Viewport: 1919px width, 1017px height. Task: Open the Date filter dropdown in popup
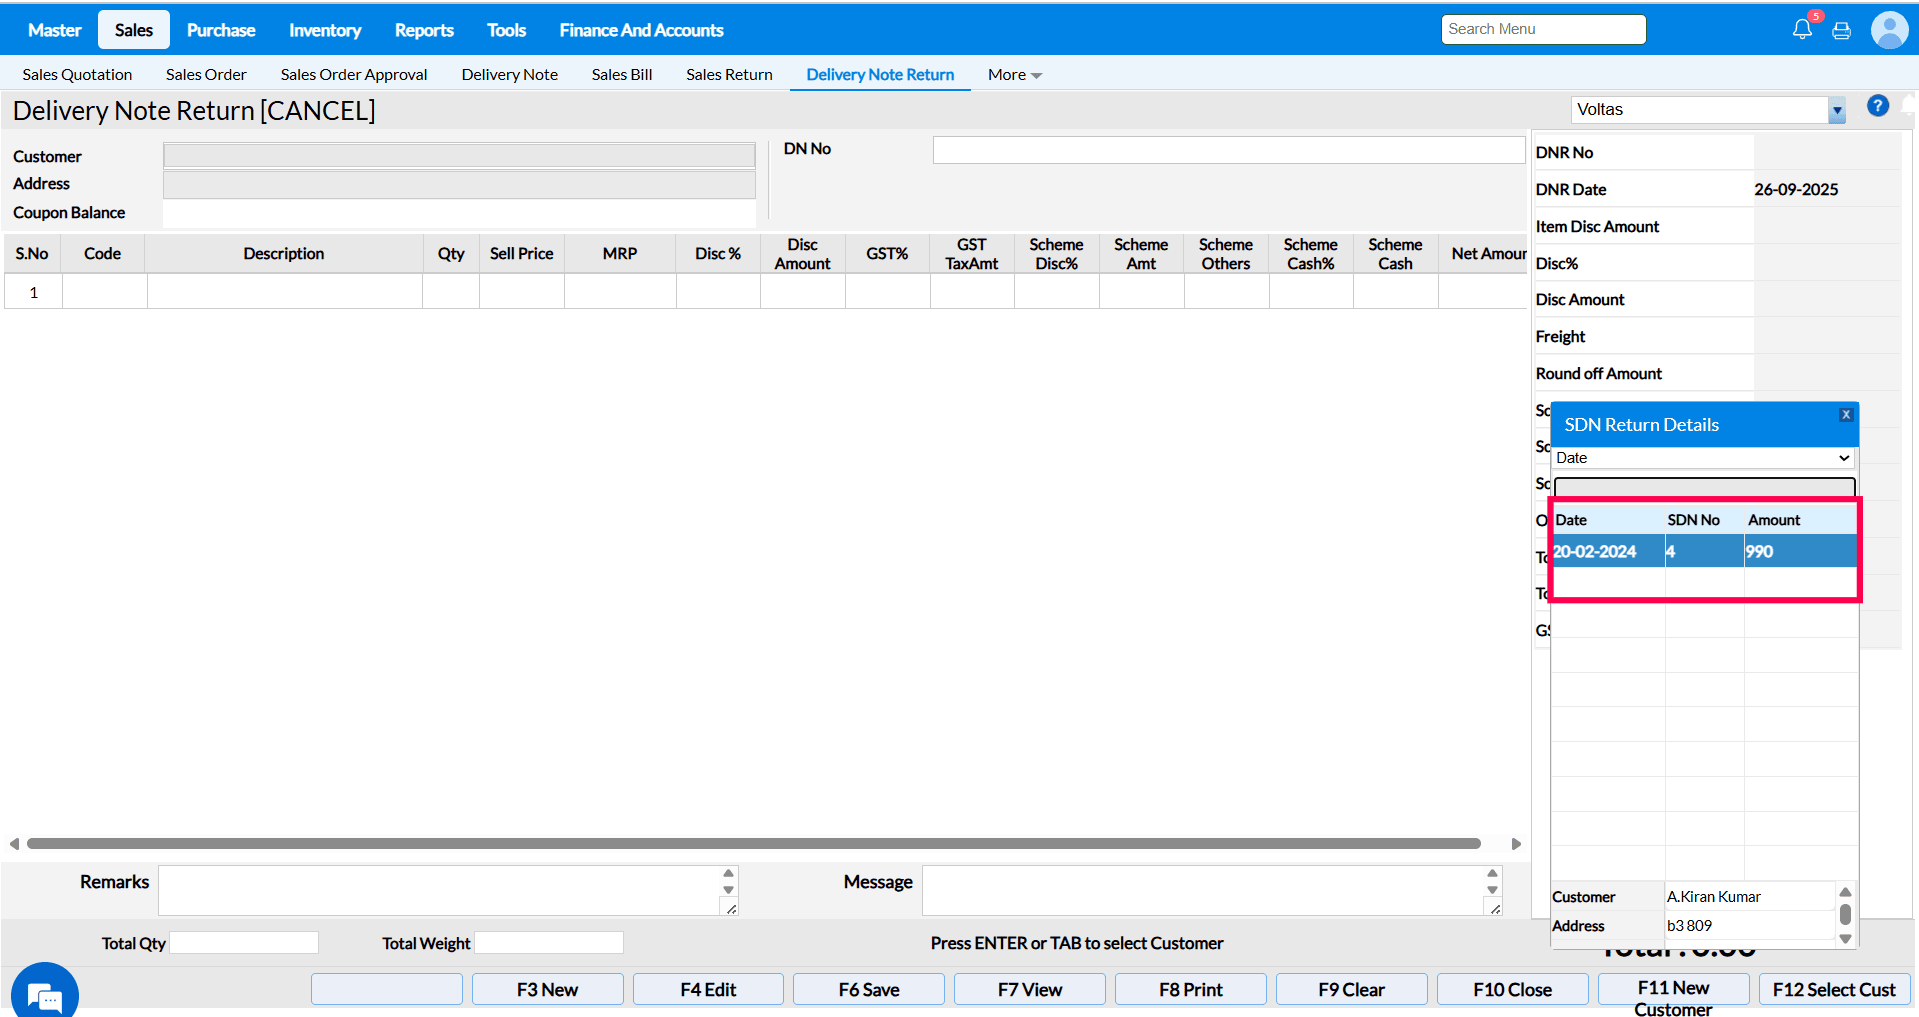(x=1703, y=458)
